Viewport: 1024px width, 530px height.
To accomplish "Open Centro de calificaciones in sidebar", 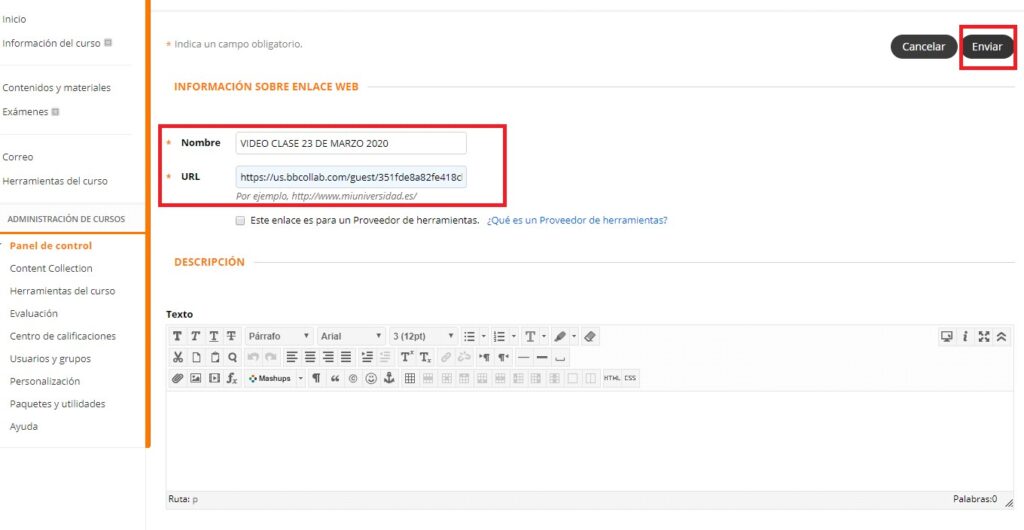I will pyautogui.click(x=62, y=336).
